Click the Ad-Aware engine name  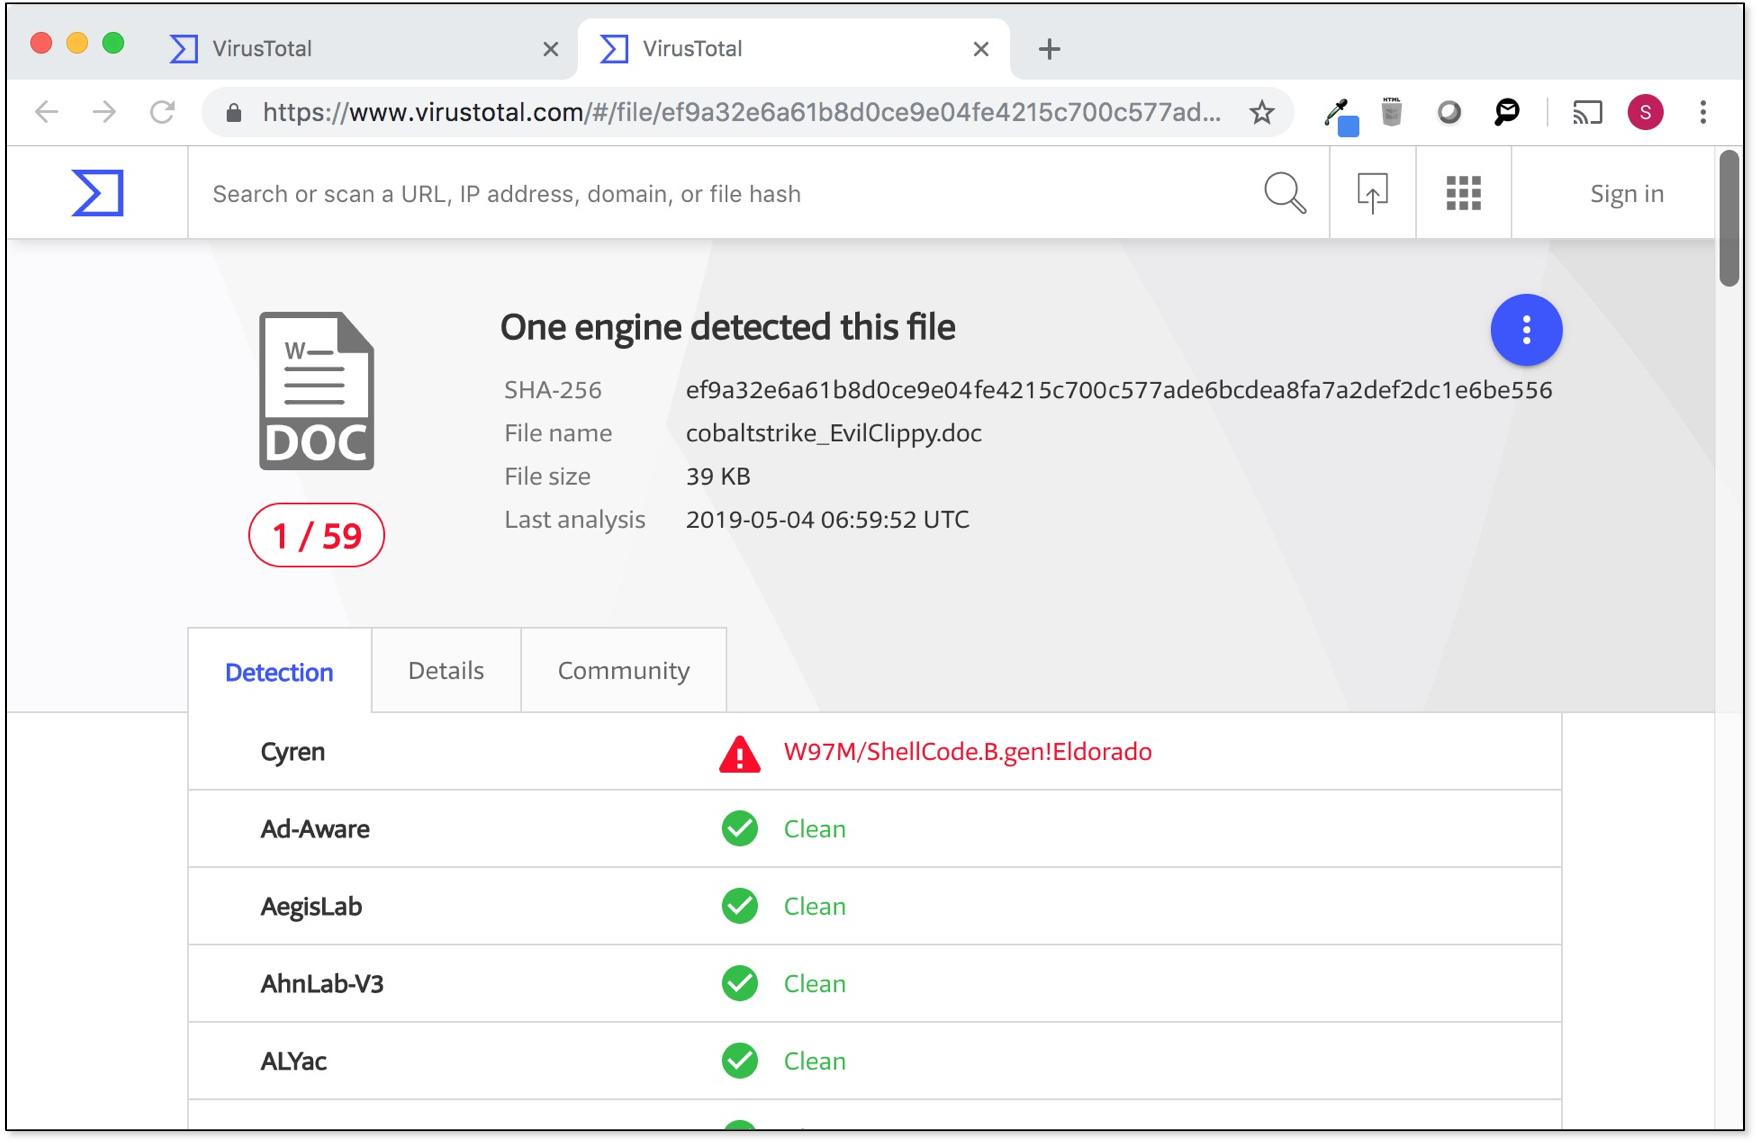click(315, 829)
